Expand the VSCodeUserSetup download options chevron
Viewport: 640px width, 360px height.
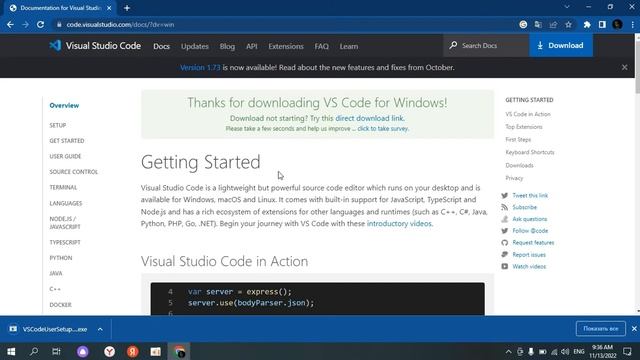[x=100, y=329]
